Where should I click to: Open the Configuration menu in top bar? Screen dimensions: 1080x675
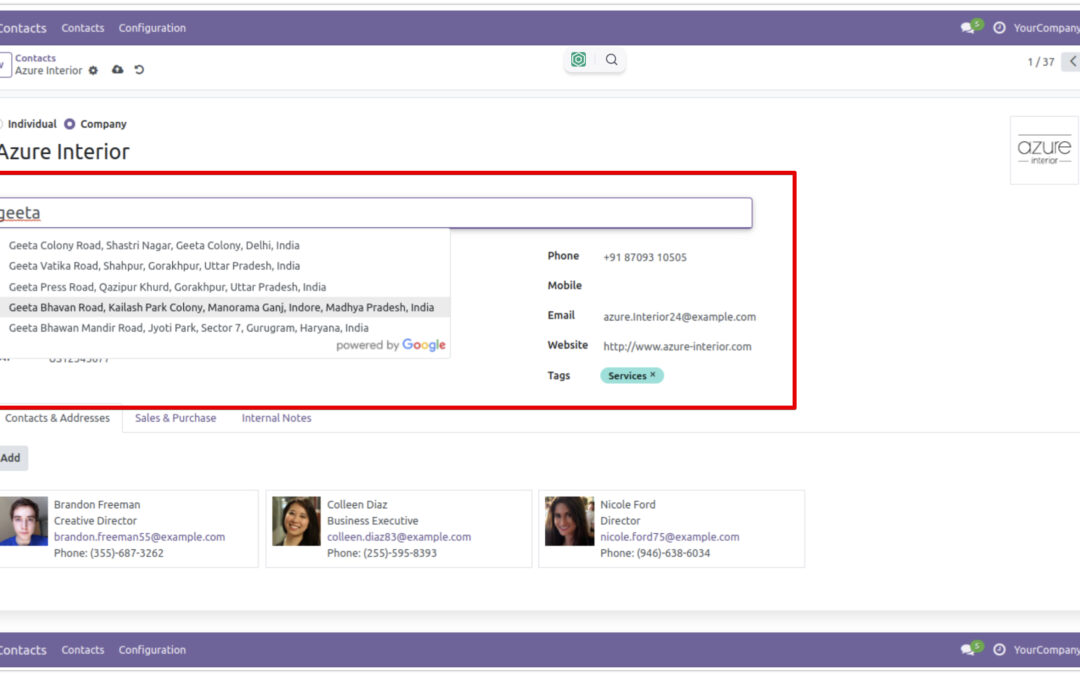click(x=152, y=28)
